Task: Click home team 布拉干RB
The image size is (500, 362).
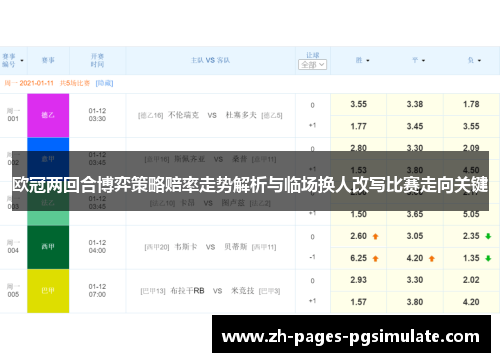Action: coord(187,291)
